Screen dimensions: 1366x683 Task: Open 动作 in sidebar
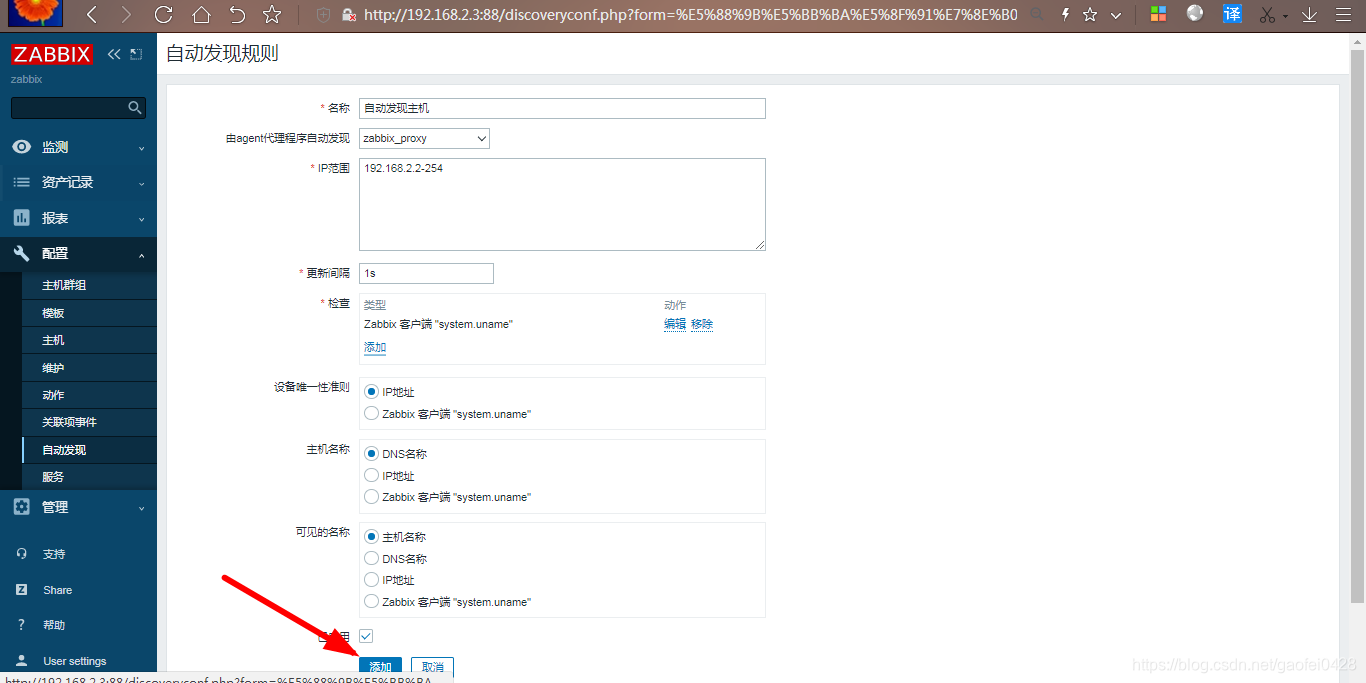point(53,395)
